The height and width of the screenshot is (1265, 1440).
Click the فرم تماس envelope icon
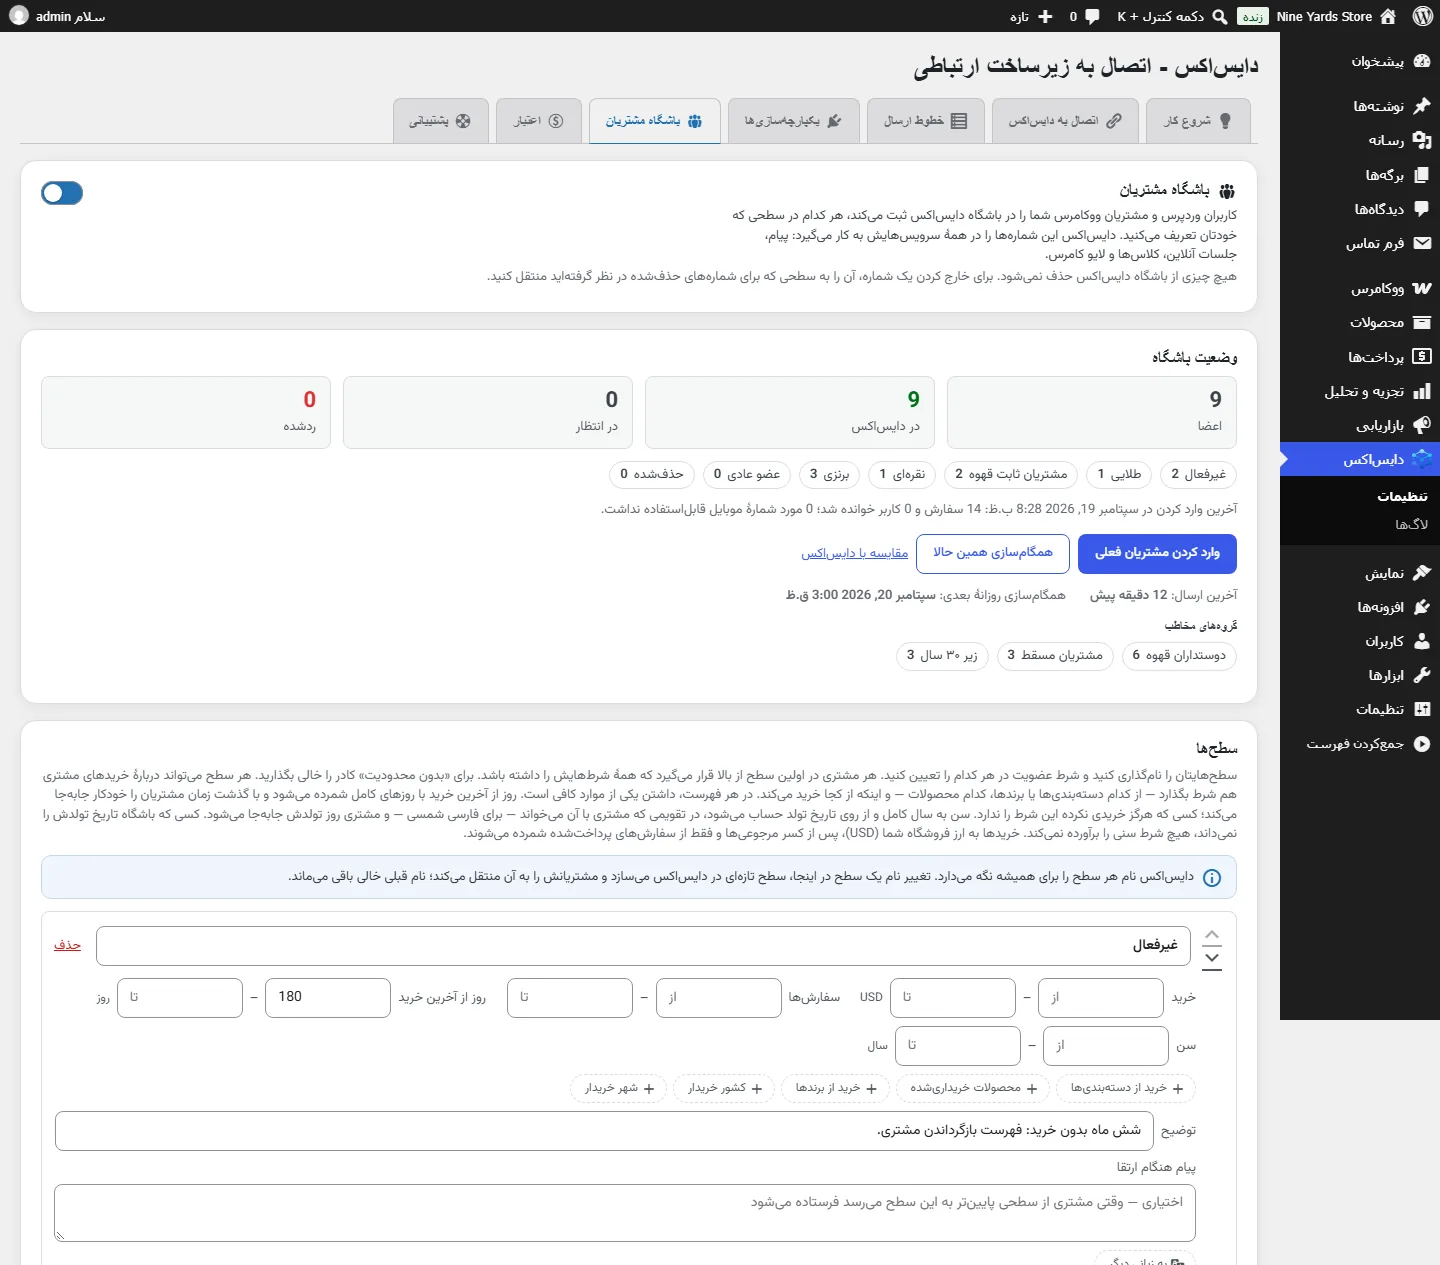[1422, 243]
